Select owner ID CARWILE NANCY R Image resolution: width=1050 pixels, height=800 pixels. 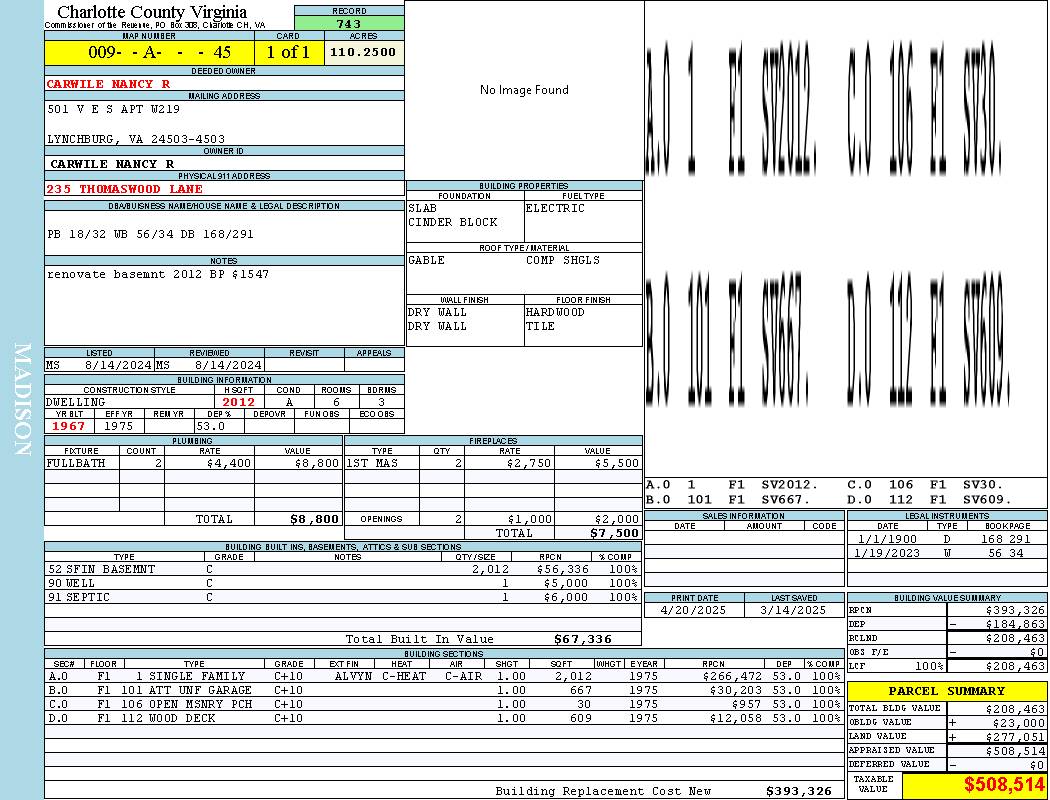tap(112, 164)
